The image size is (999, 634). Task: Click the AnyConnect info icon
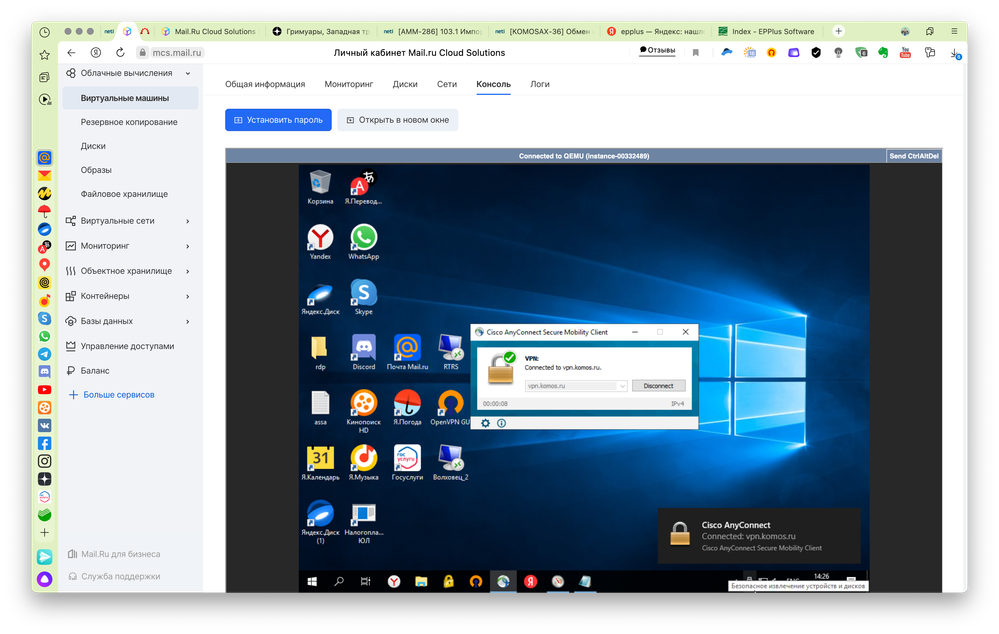(501, 423)
